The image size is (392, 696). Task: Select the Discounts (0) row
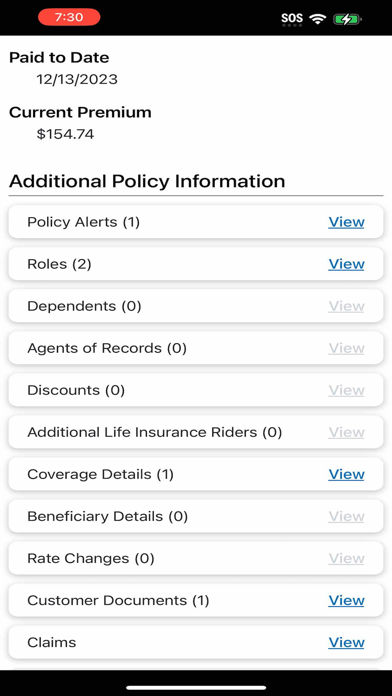tap(196, 390)
